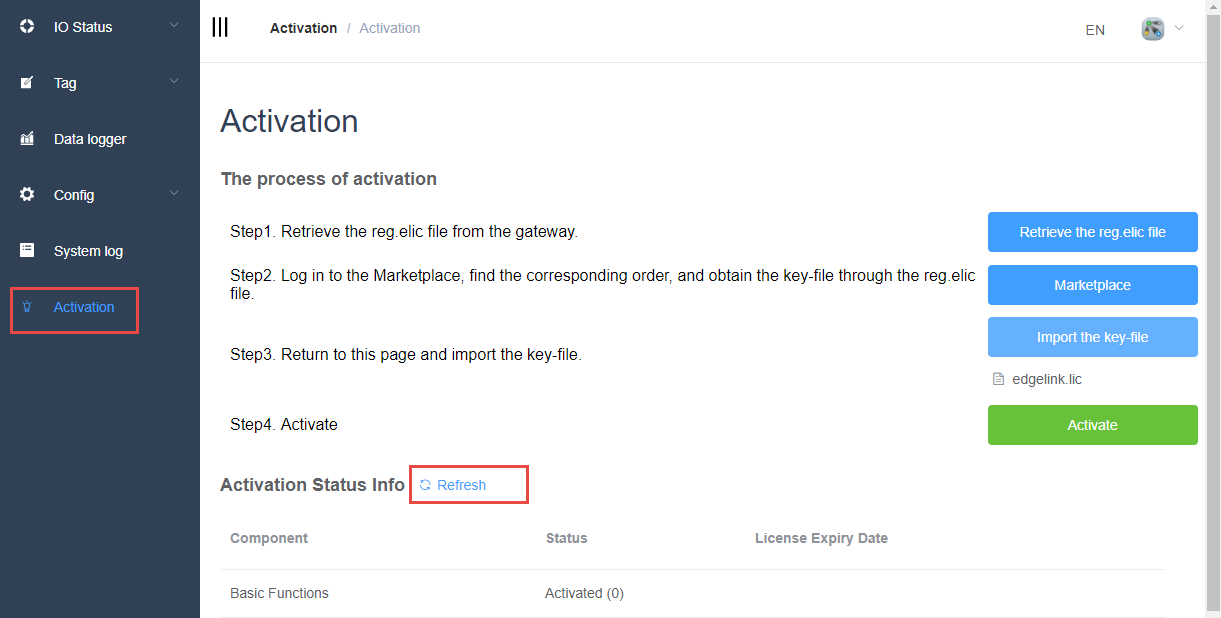Click the refresh circular arrows icon
This screenshot has width=1221, height=618.
point(425,485)
